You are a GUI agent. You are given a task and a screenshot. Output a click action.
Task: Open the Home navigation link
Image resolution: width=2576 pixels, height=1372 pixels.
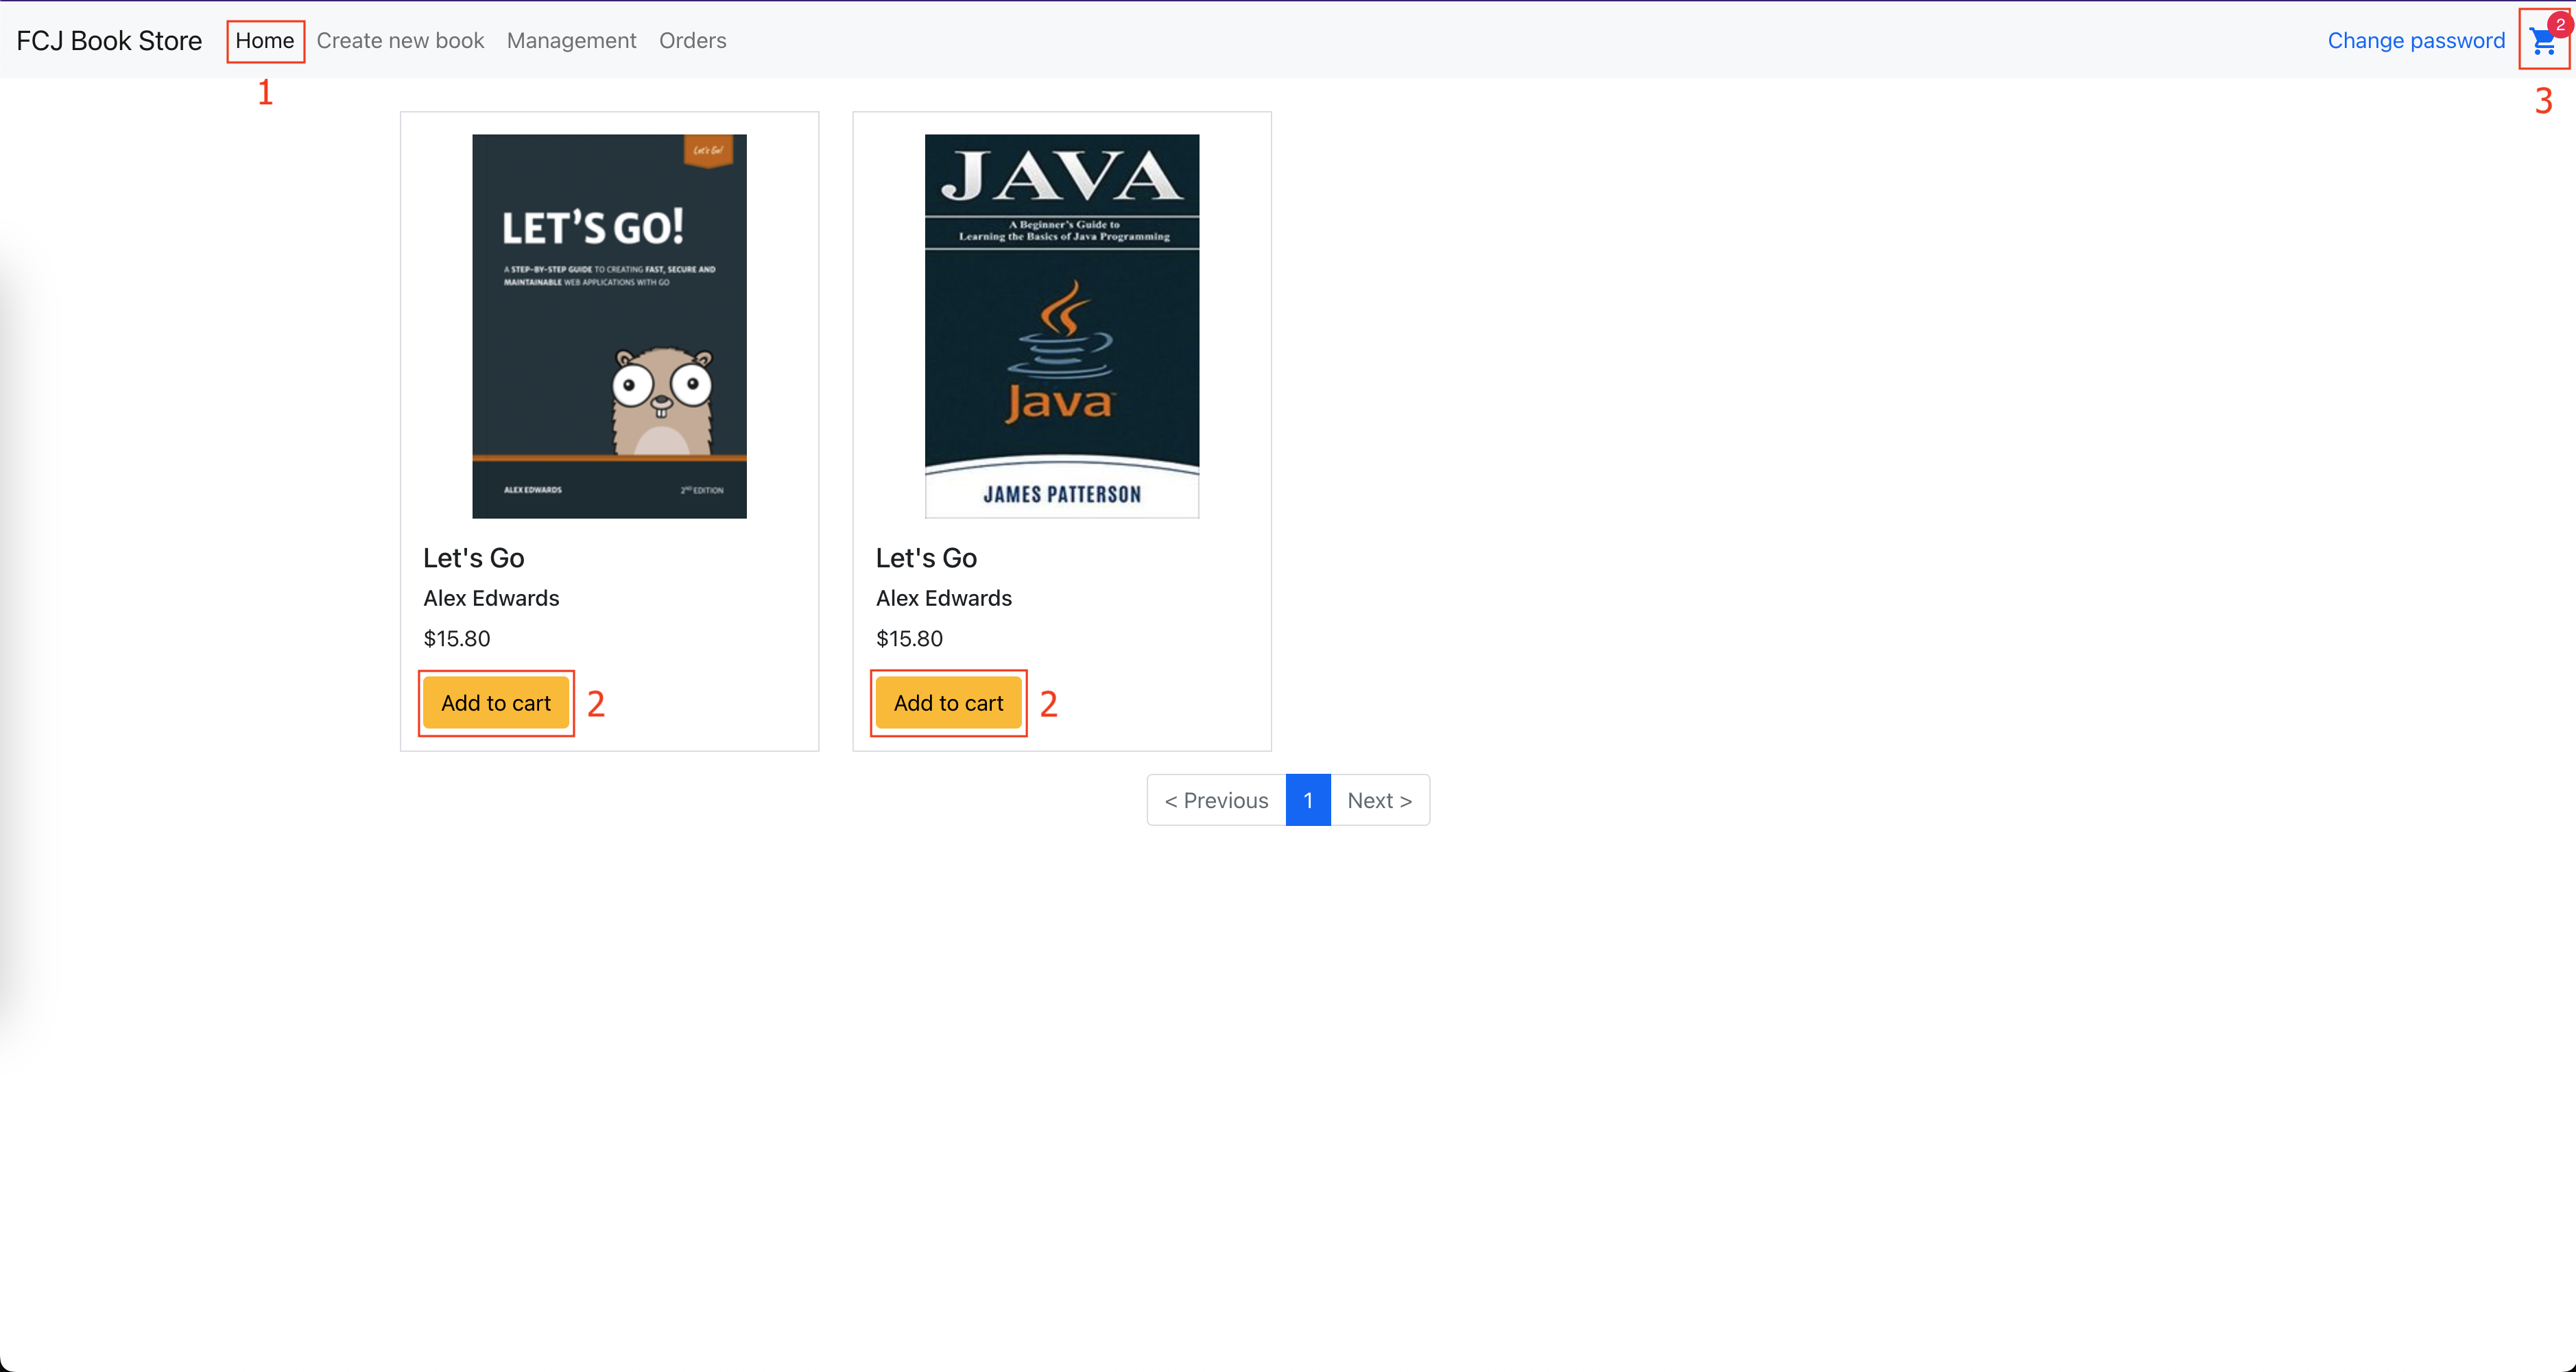pyautogui.click(x=264, y=39)
